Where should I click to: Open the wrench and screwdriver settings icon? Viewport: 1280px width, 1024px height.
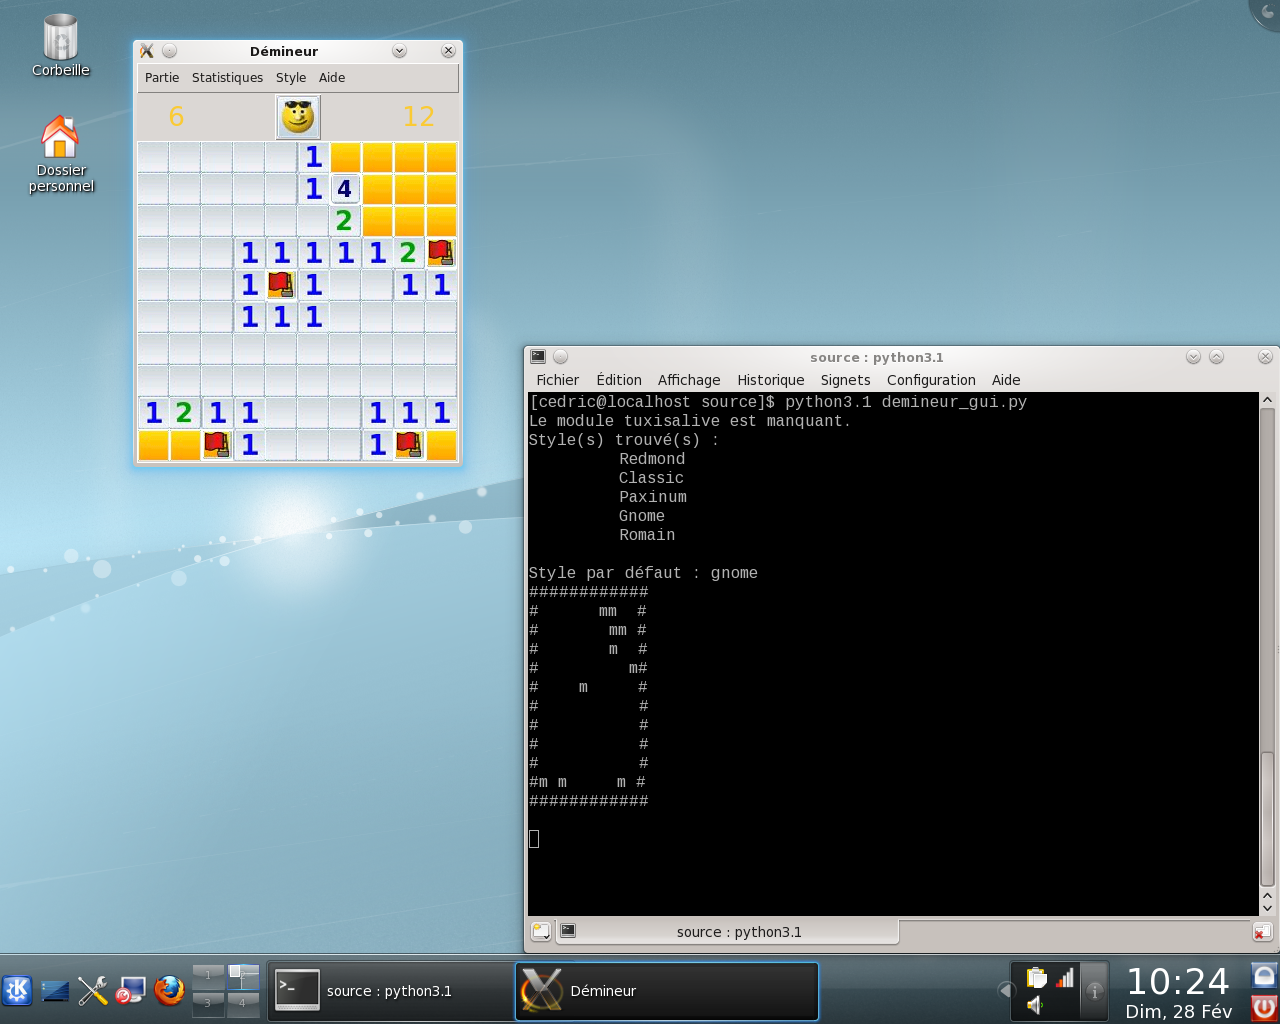click(x=93, y=991)
